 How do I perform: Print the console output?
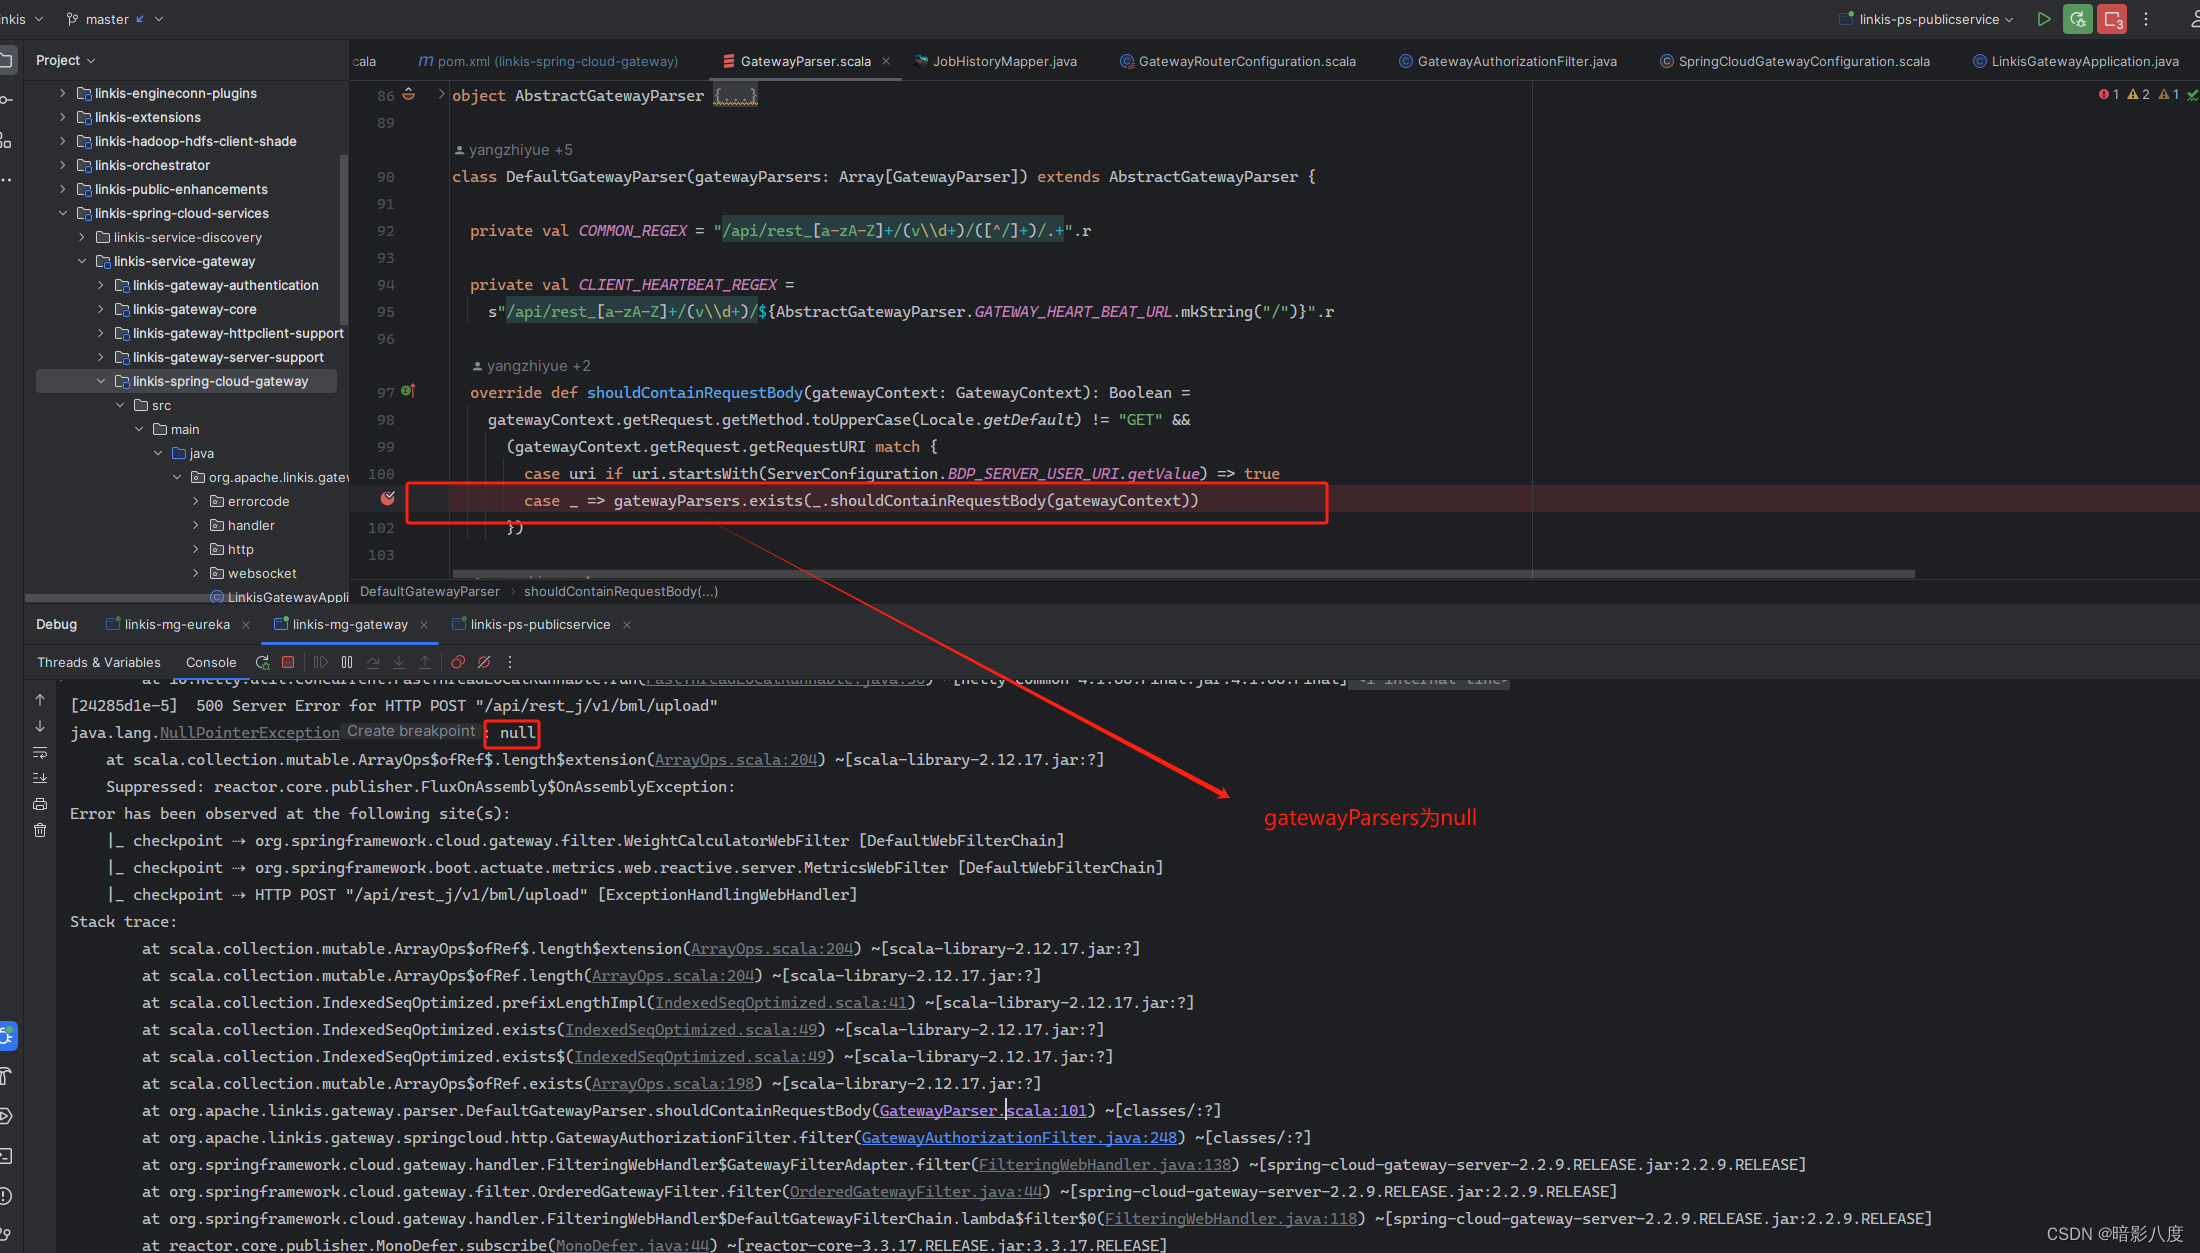[40, 804]
